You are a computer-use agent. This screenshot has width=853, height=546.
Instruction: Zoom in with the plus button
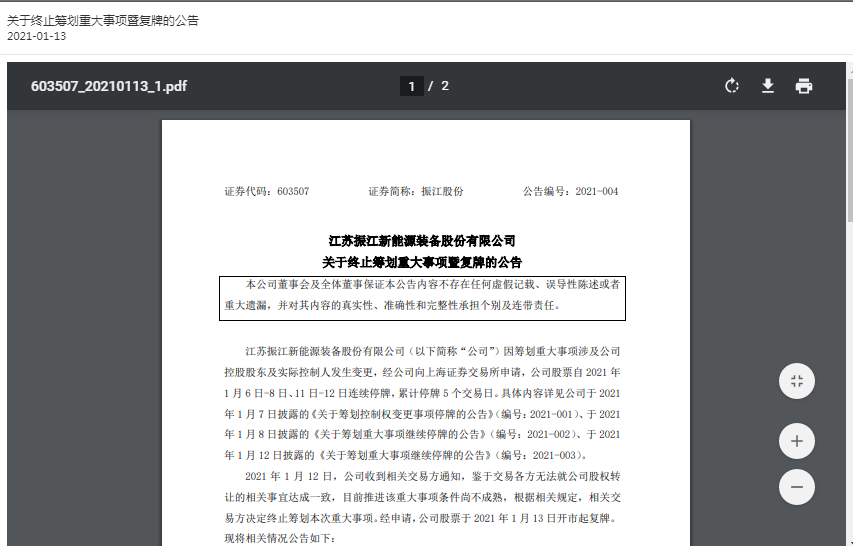click(x=796, y=441)
